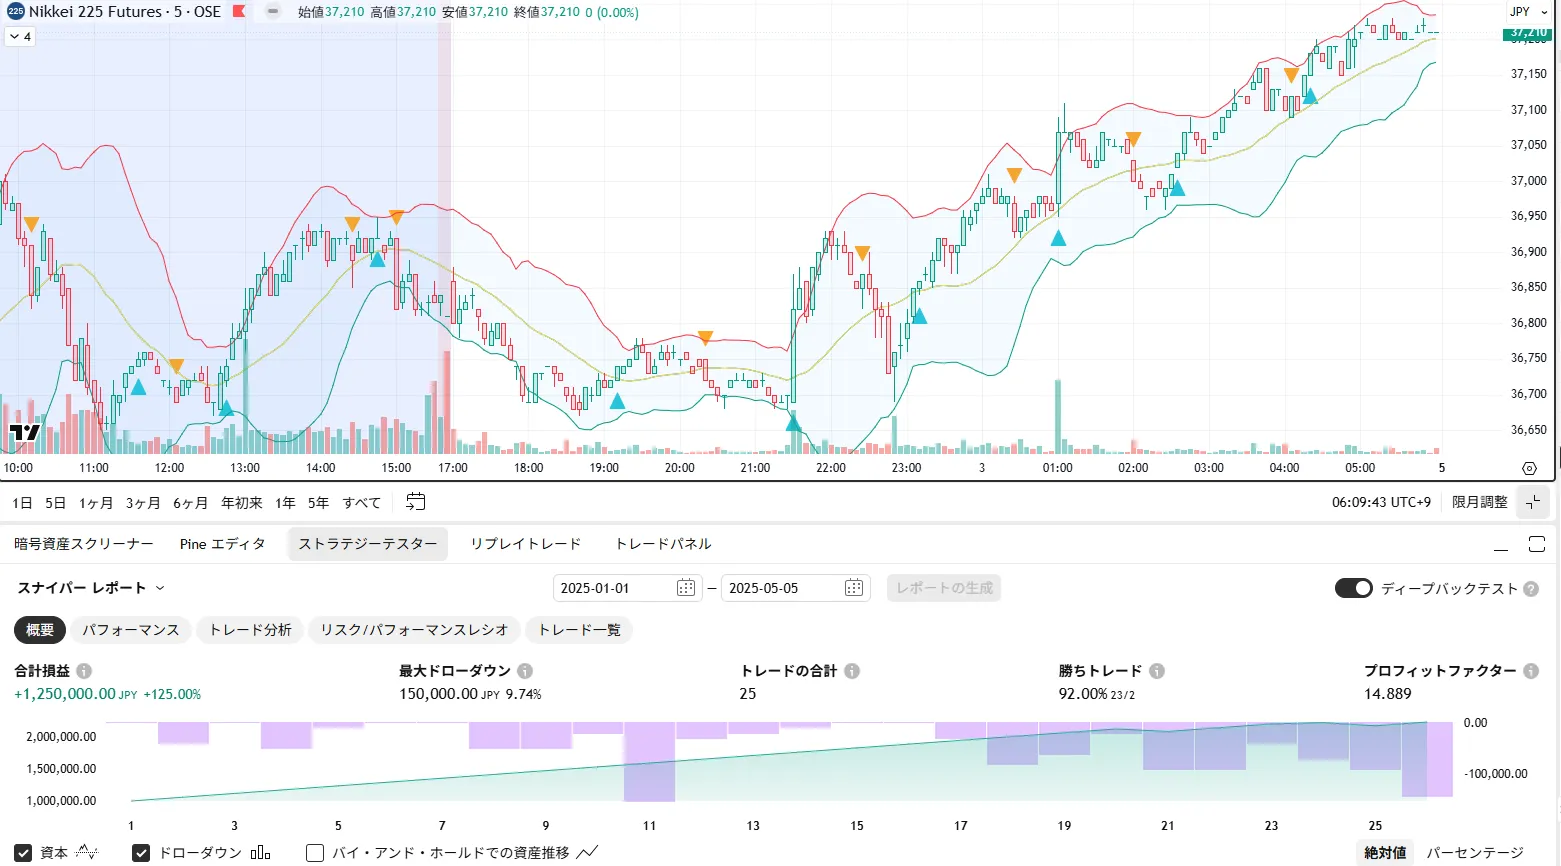Viewport: 1561px width, 866px height.
Task: Expand the collapsed indicators legend (4)
Action: click(x=20, y=37)
